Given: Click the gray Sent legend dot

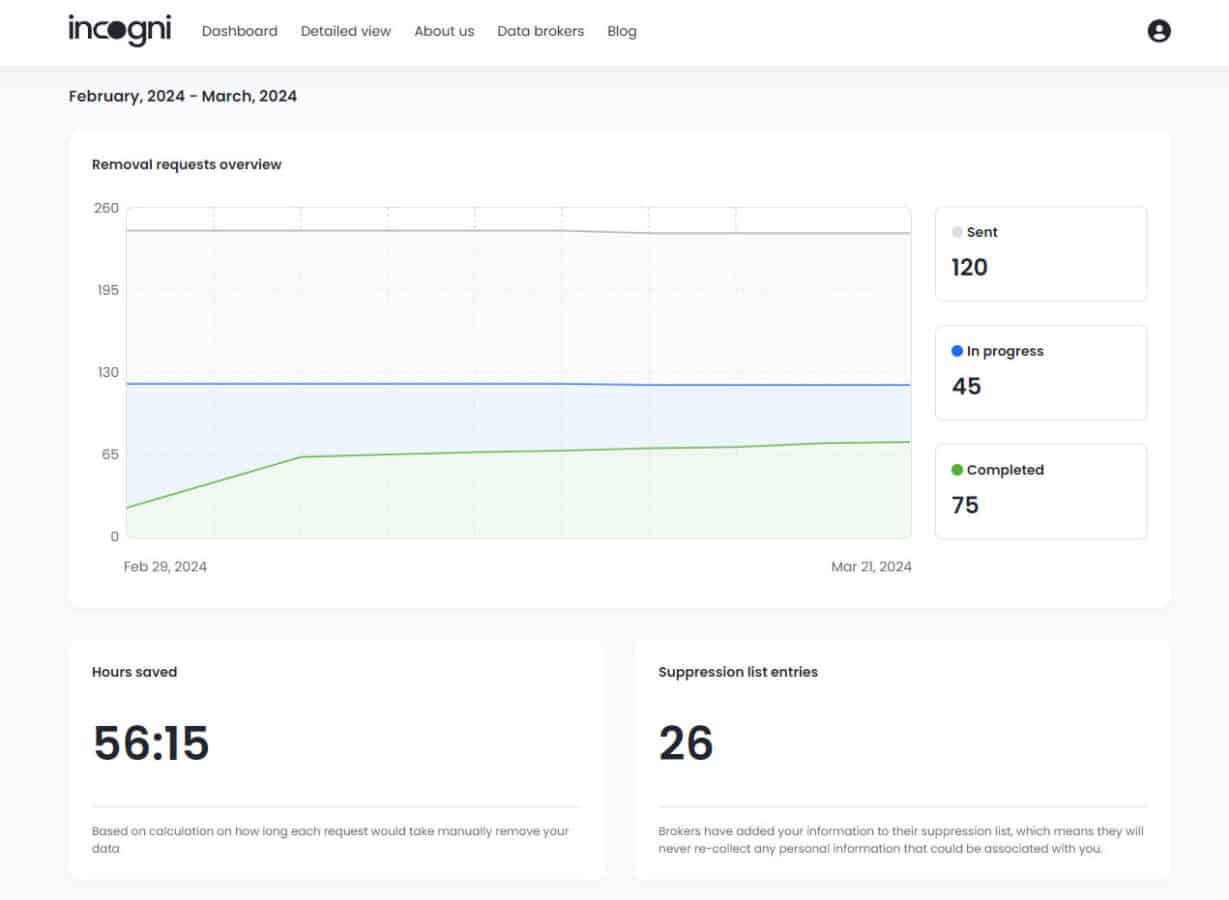Looking at the screenshot, I should (x=957, y=232).
